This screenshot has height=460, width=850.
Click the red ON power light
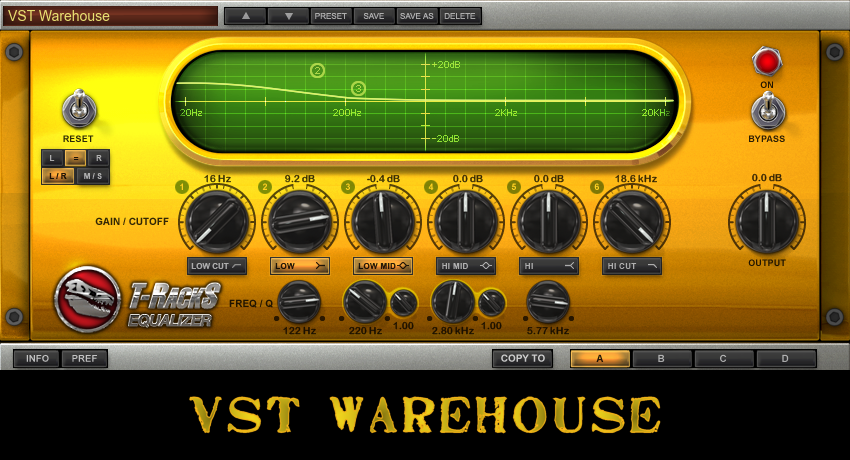click(767, 61)
